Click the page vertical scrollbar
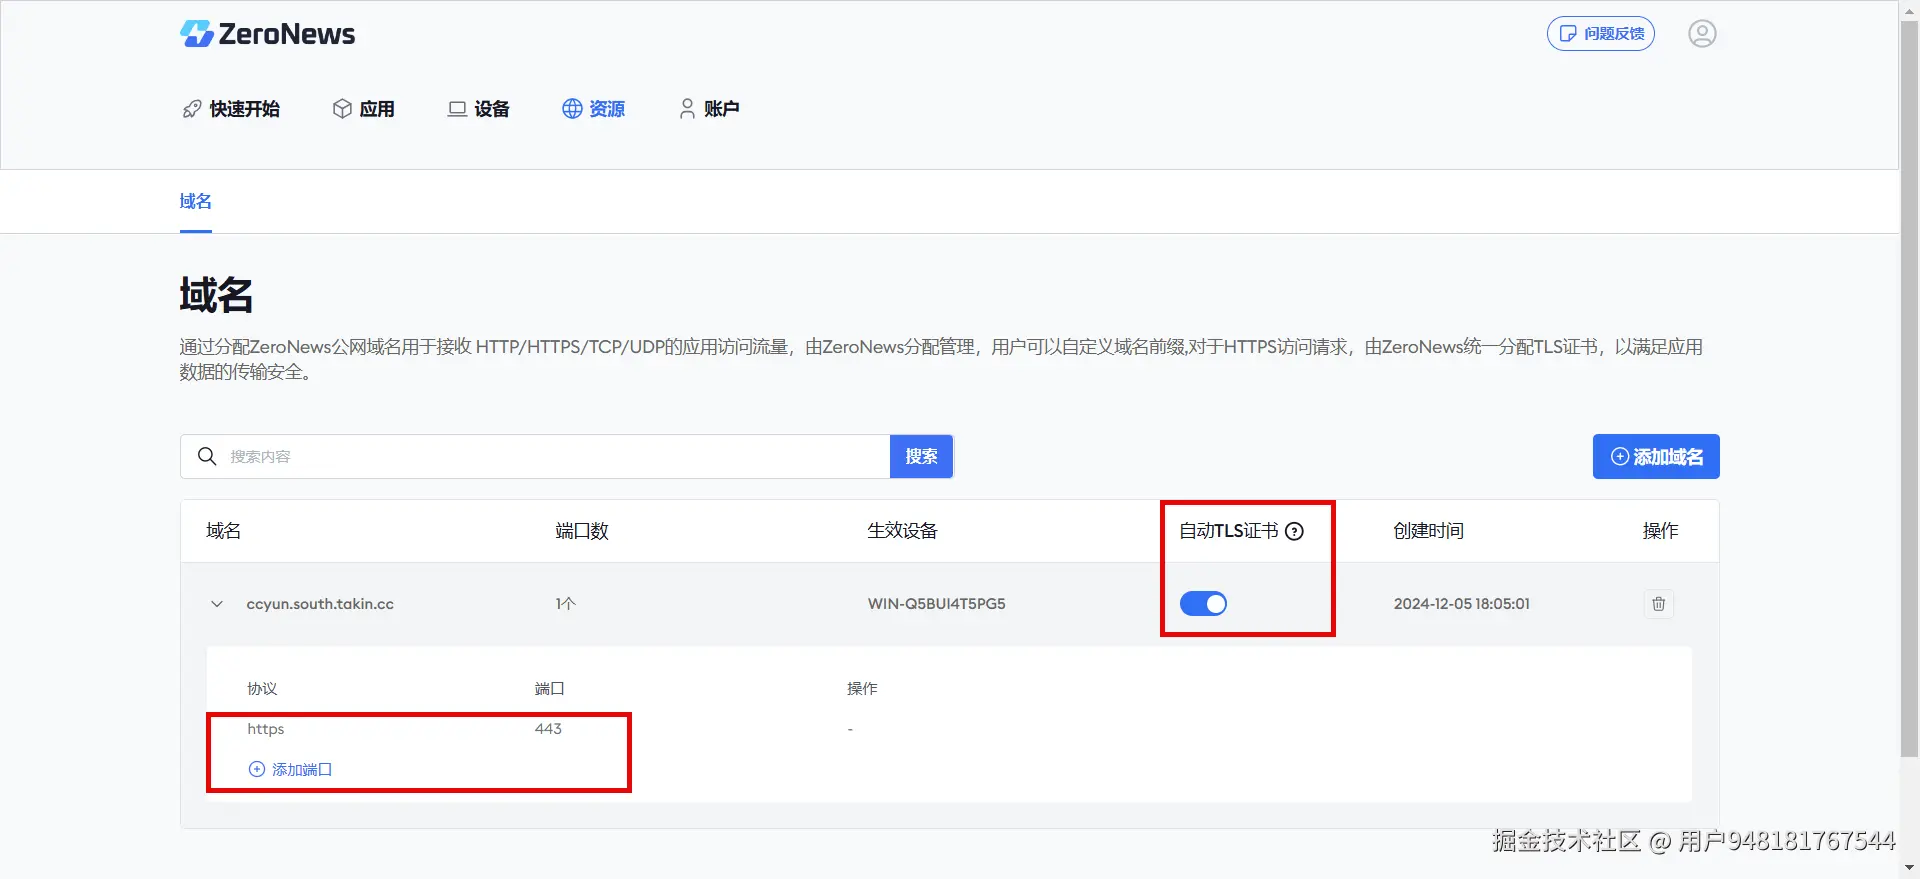This screenshot has height=879, width=1920. click(x=1909, y=390)
